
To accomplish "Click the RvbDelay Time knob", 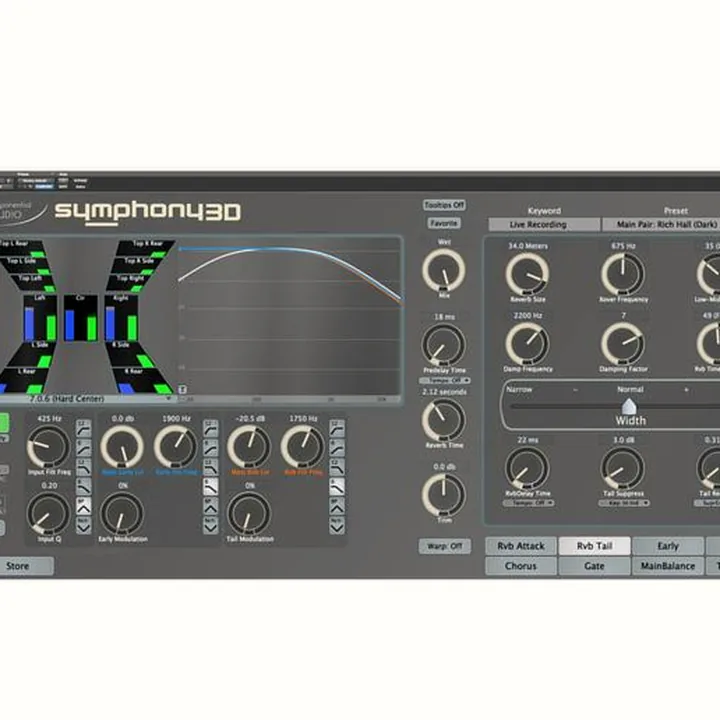I will 527,468.
